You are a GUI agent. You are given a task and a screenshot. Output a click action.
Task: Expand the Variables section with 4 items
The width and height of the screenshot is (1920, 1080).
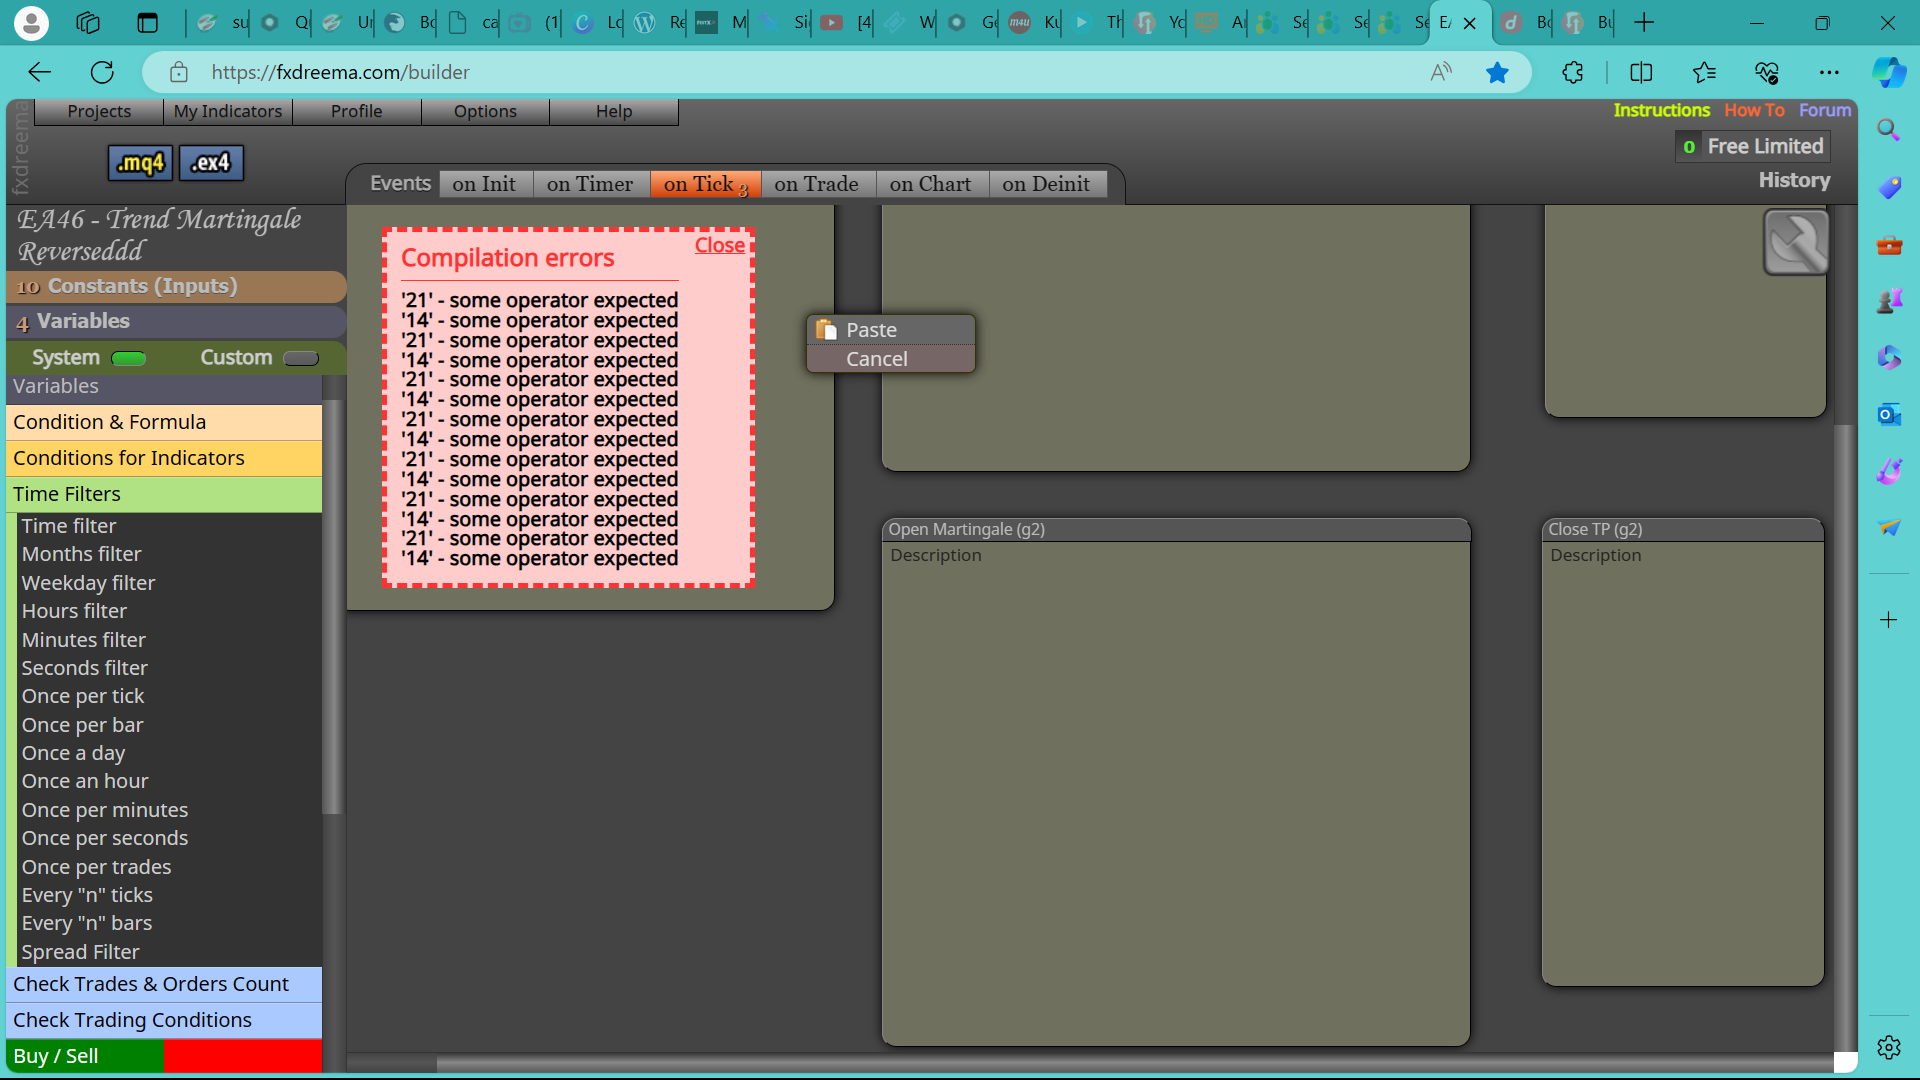pyautogui.click(x=176, y=321)
